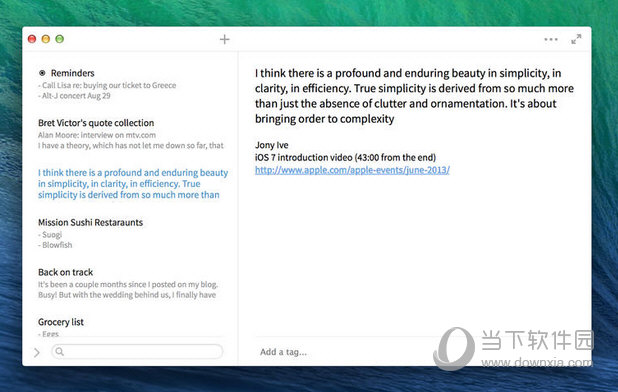618x392 pixels.
Task: Create a new note with the plus icon
Action: (x=225, y=39)
